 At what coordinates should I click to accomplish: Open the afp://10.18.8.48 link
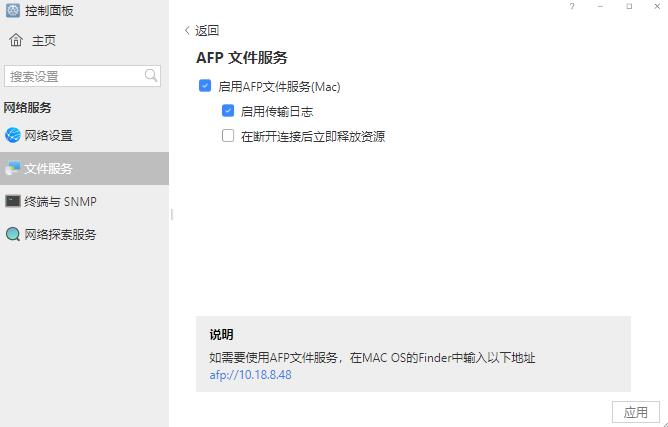click(x=250, y=375)
